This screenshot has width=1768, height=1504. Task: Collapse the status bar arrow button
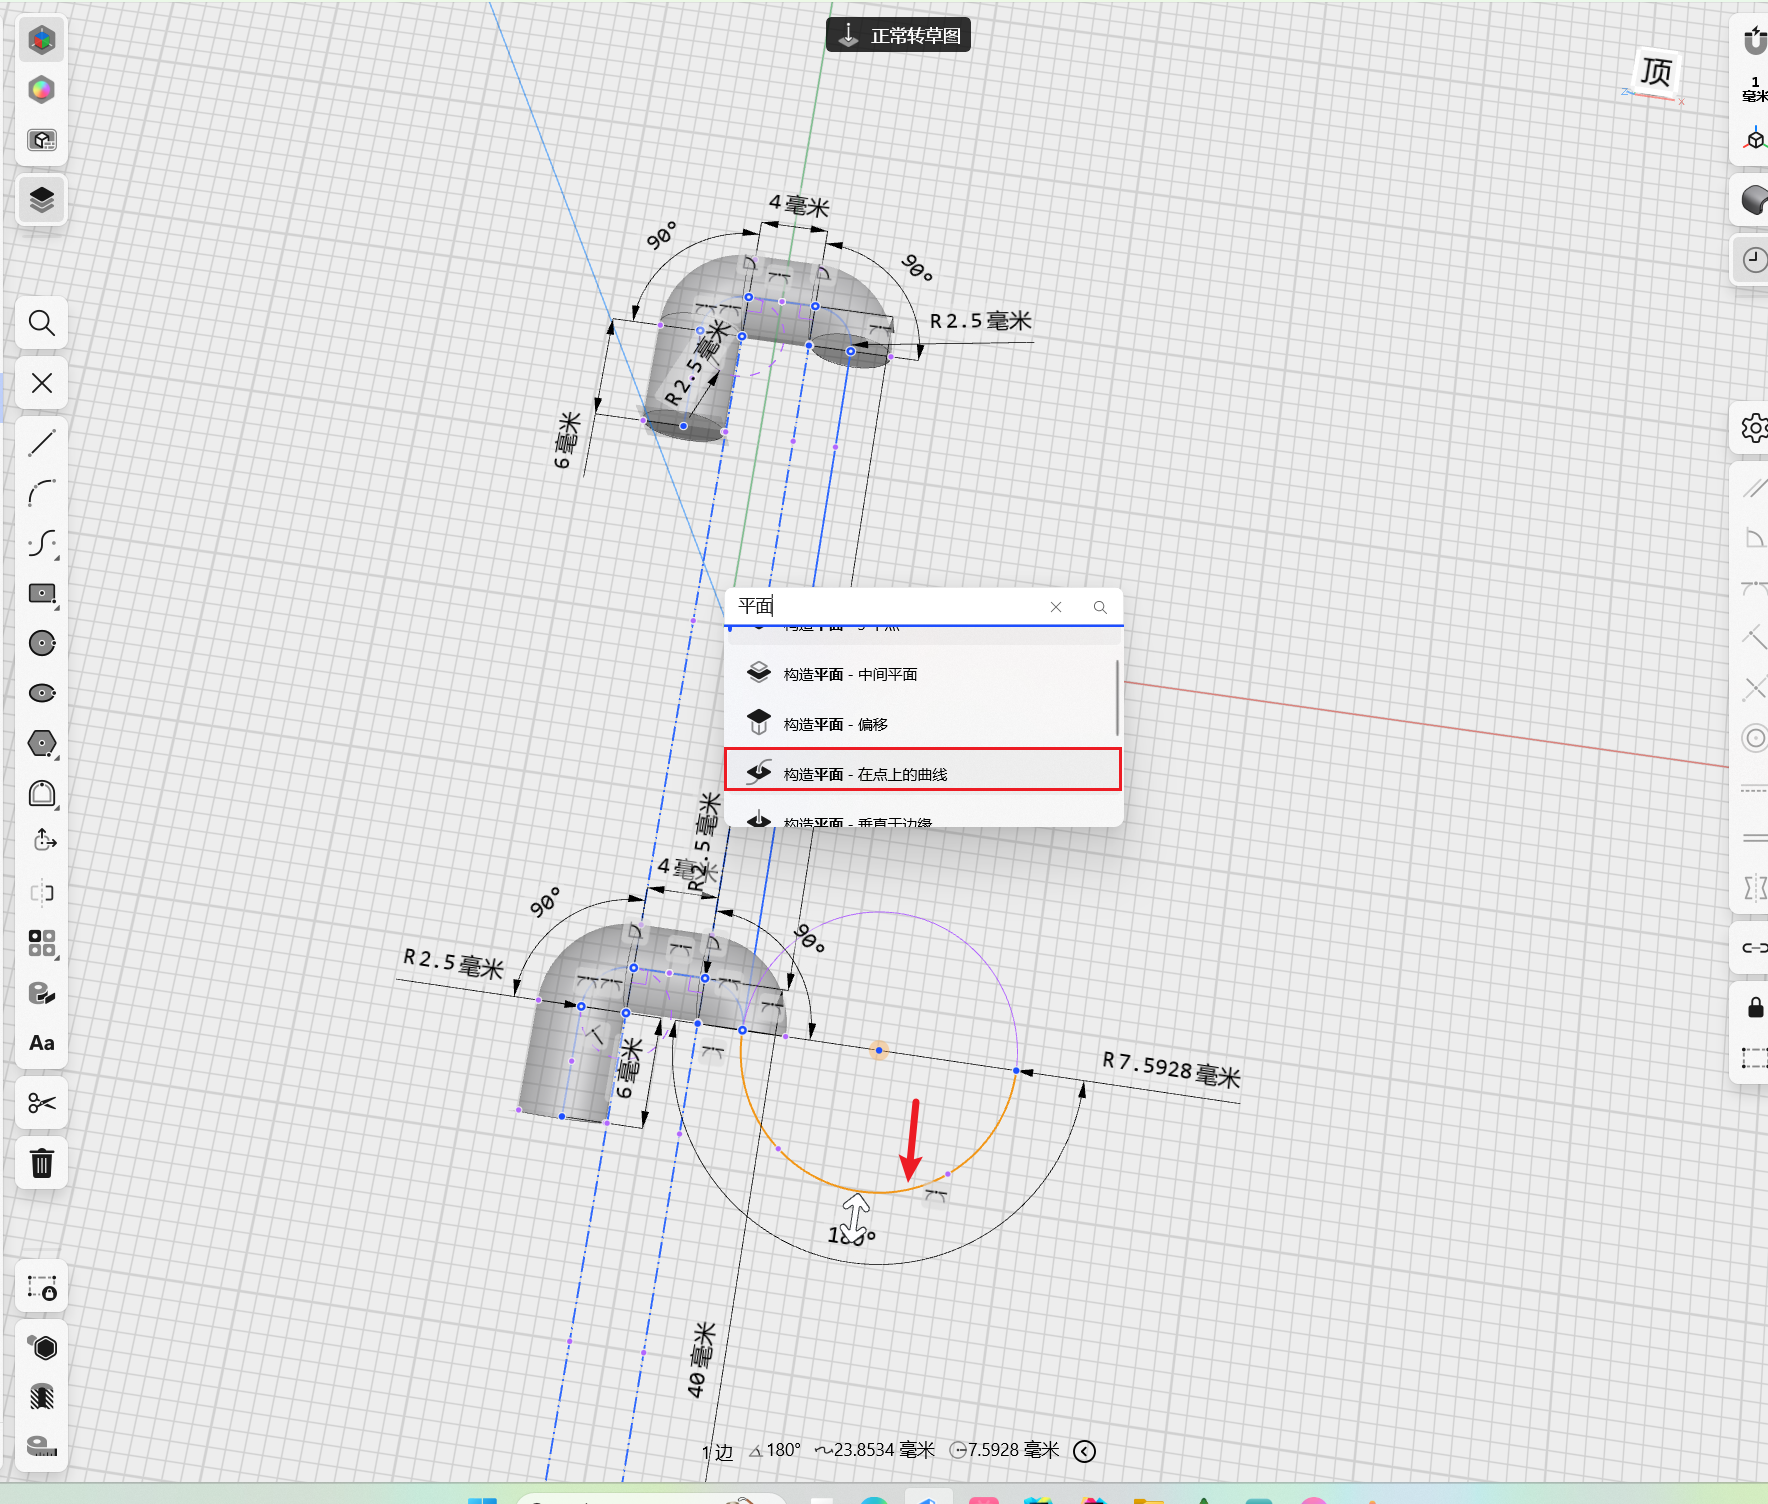(1084, 1451)
